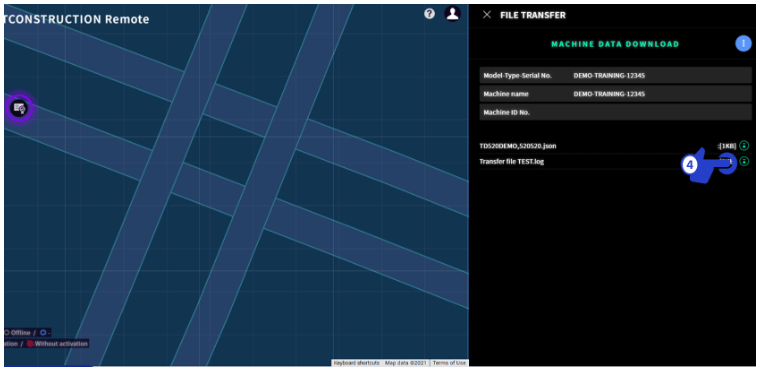Click the Machine ID No. field
The width and height of the screenshot is (761, 376).
[x=615, y=112]
